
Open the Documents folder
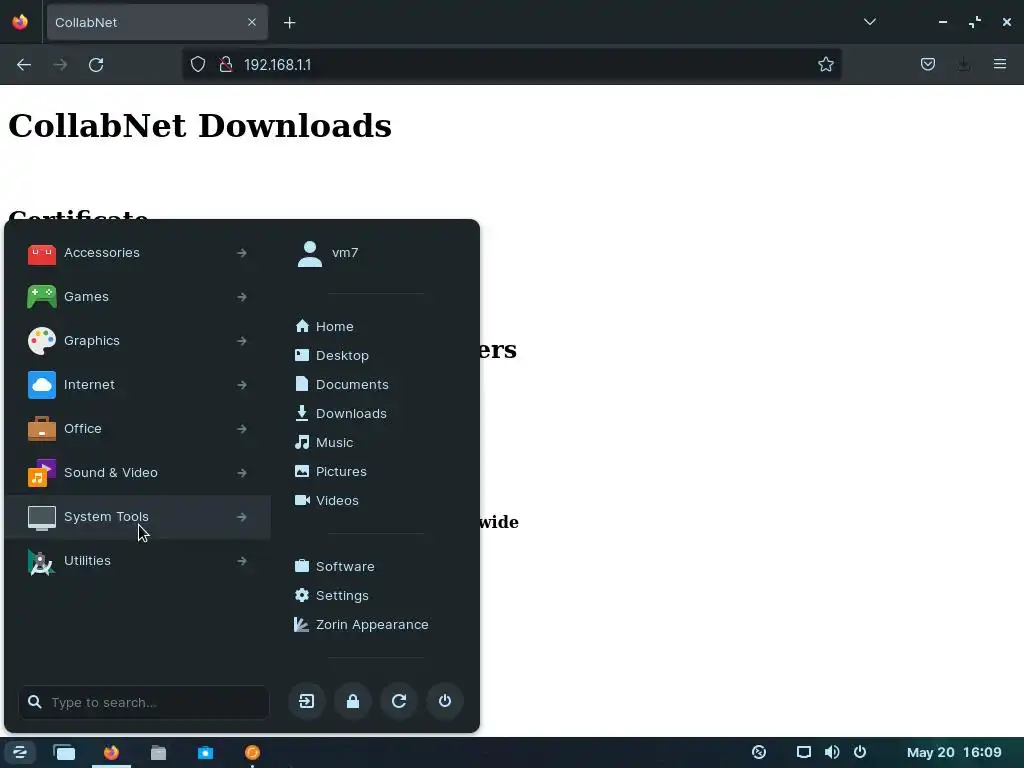point(342,385)
